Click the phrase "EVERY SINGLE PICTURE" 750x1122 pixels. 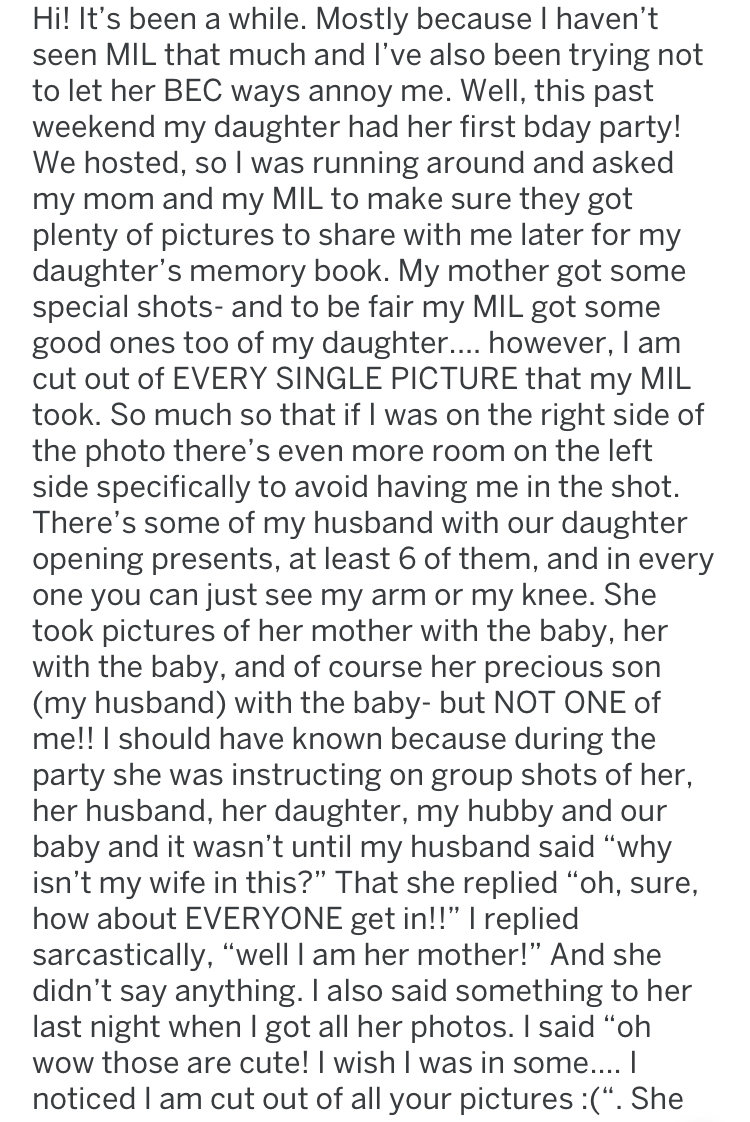[x=345, y=379]
